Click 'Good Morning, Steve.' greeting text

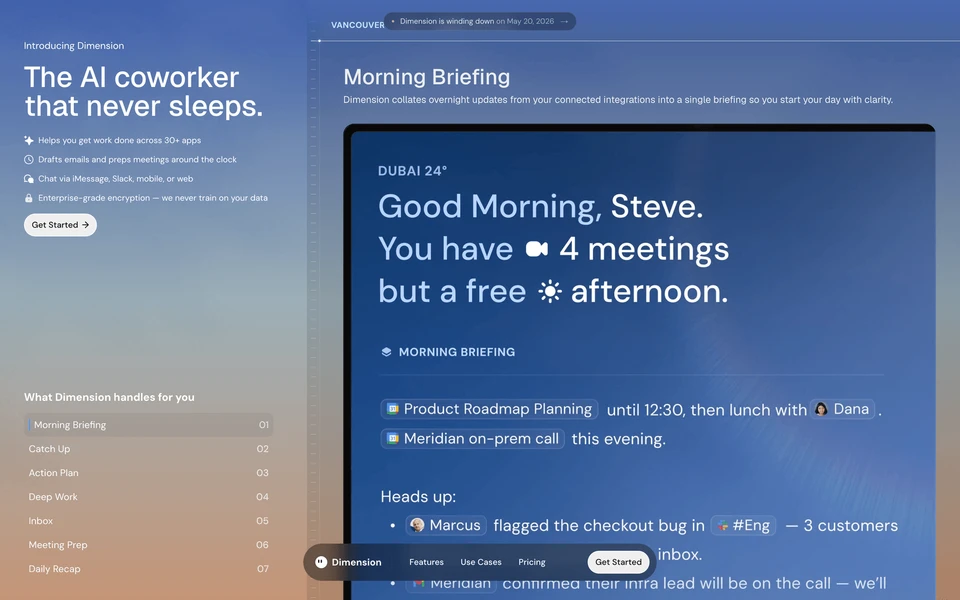(x=541, y=207)
